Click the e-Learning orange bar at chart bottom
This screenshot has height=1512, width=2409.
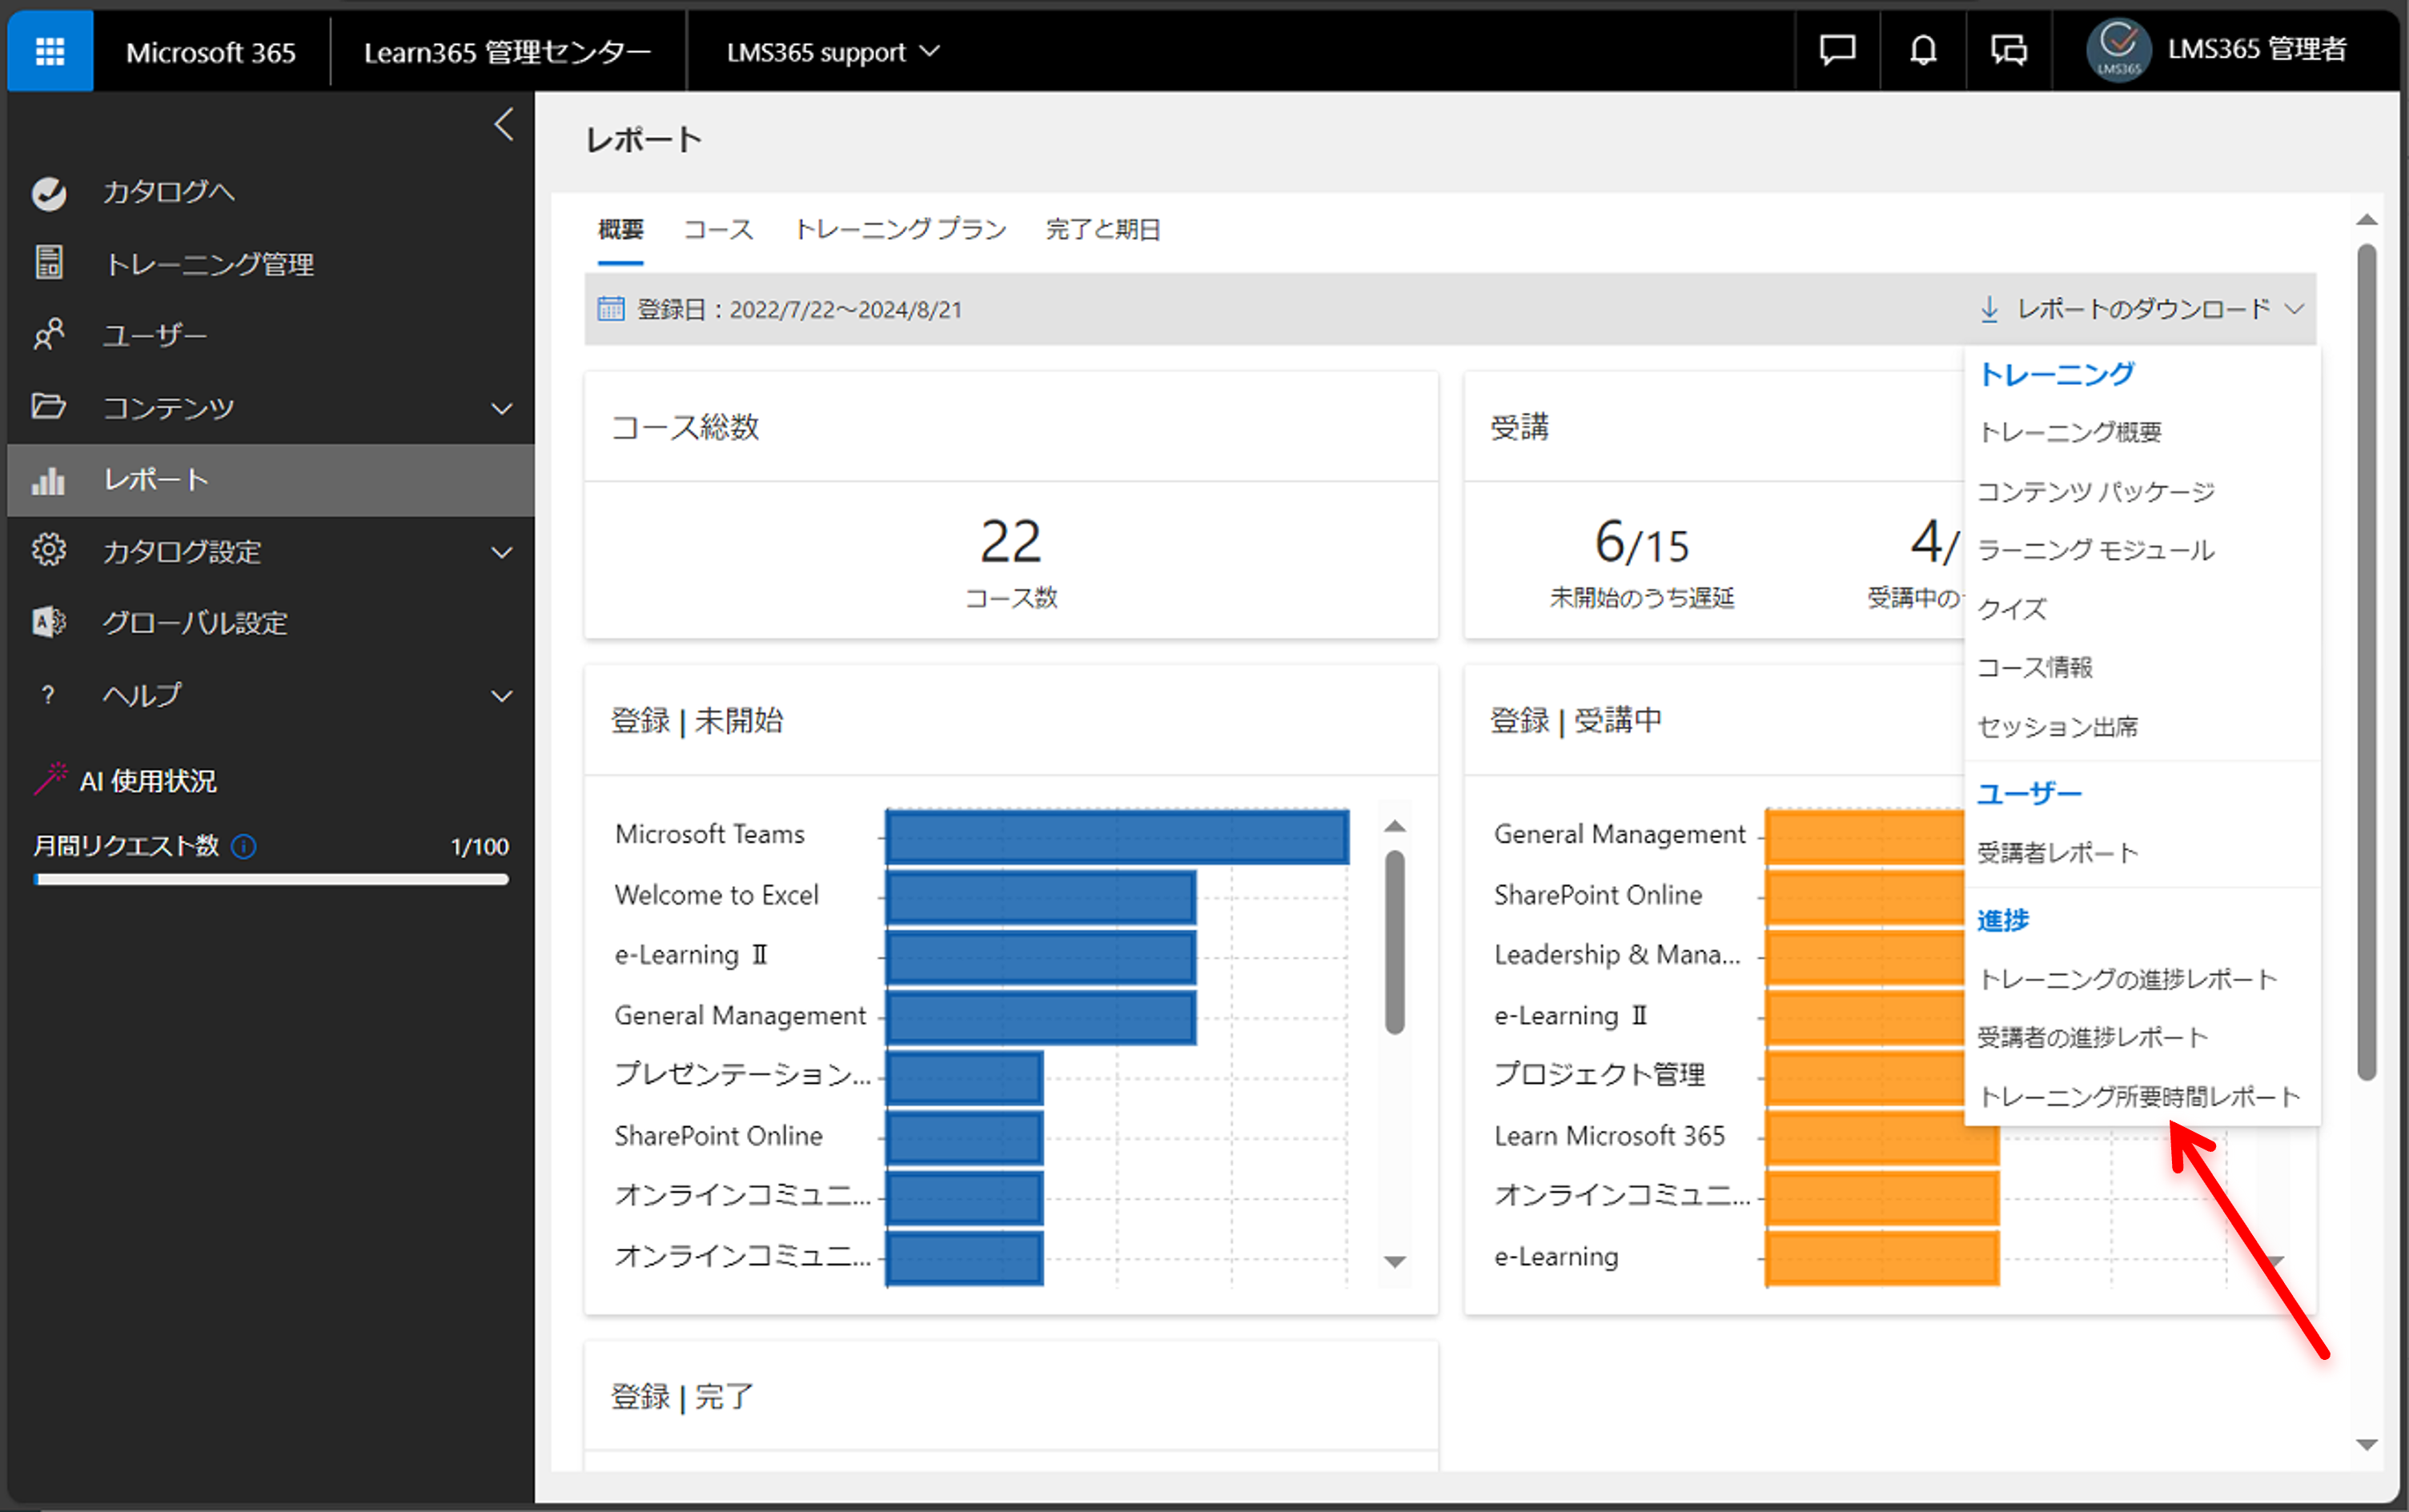pos(1883,1258)
